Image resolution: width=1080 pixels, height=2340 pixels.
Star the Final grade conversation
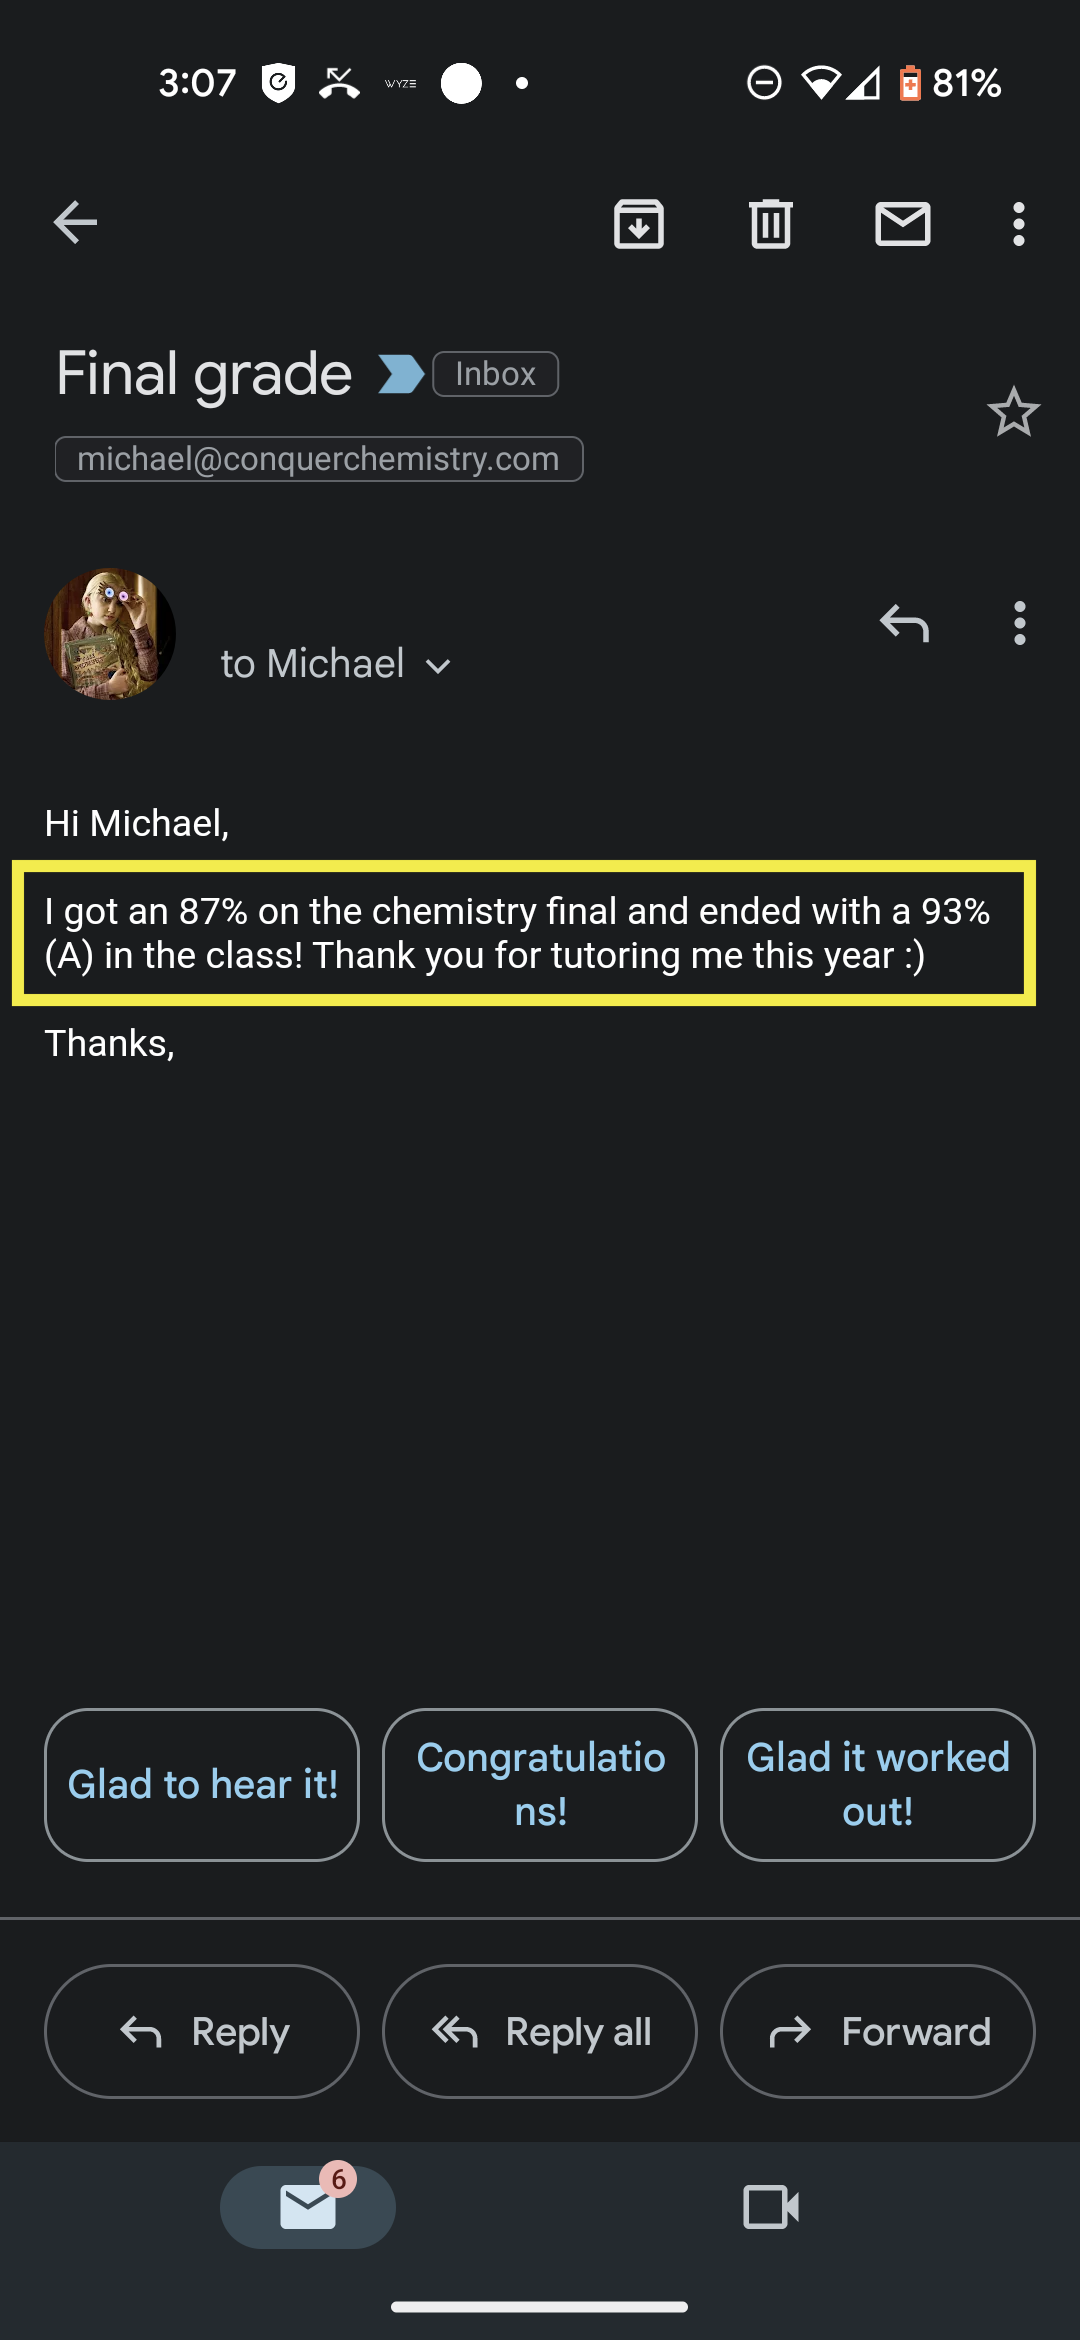[x=1014, y=411]
